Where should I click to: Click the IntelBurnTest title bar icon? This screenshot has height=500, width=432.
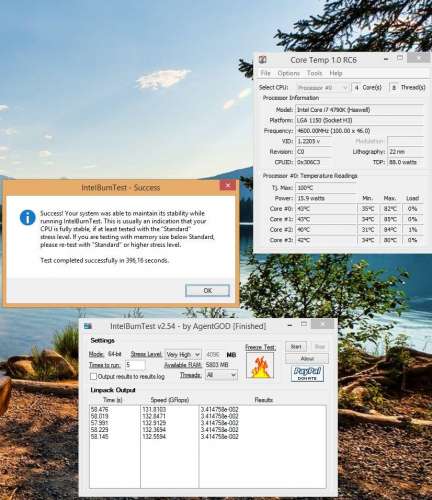tap(88, 326)
